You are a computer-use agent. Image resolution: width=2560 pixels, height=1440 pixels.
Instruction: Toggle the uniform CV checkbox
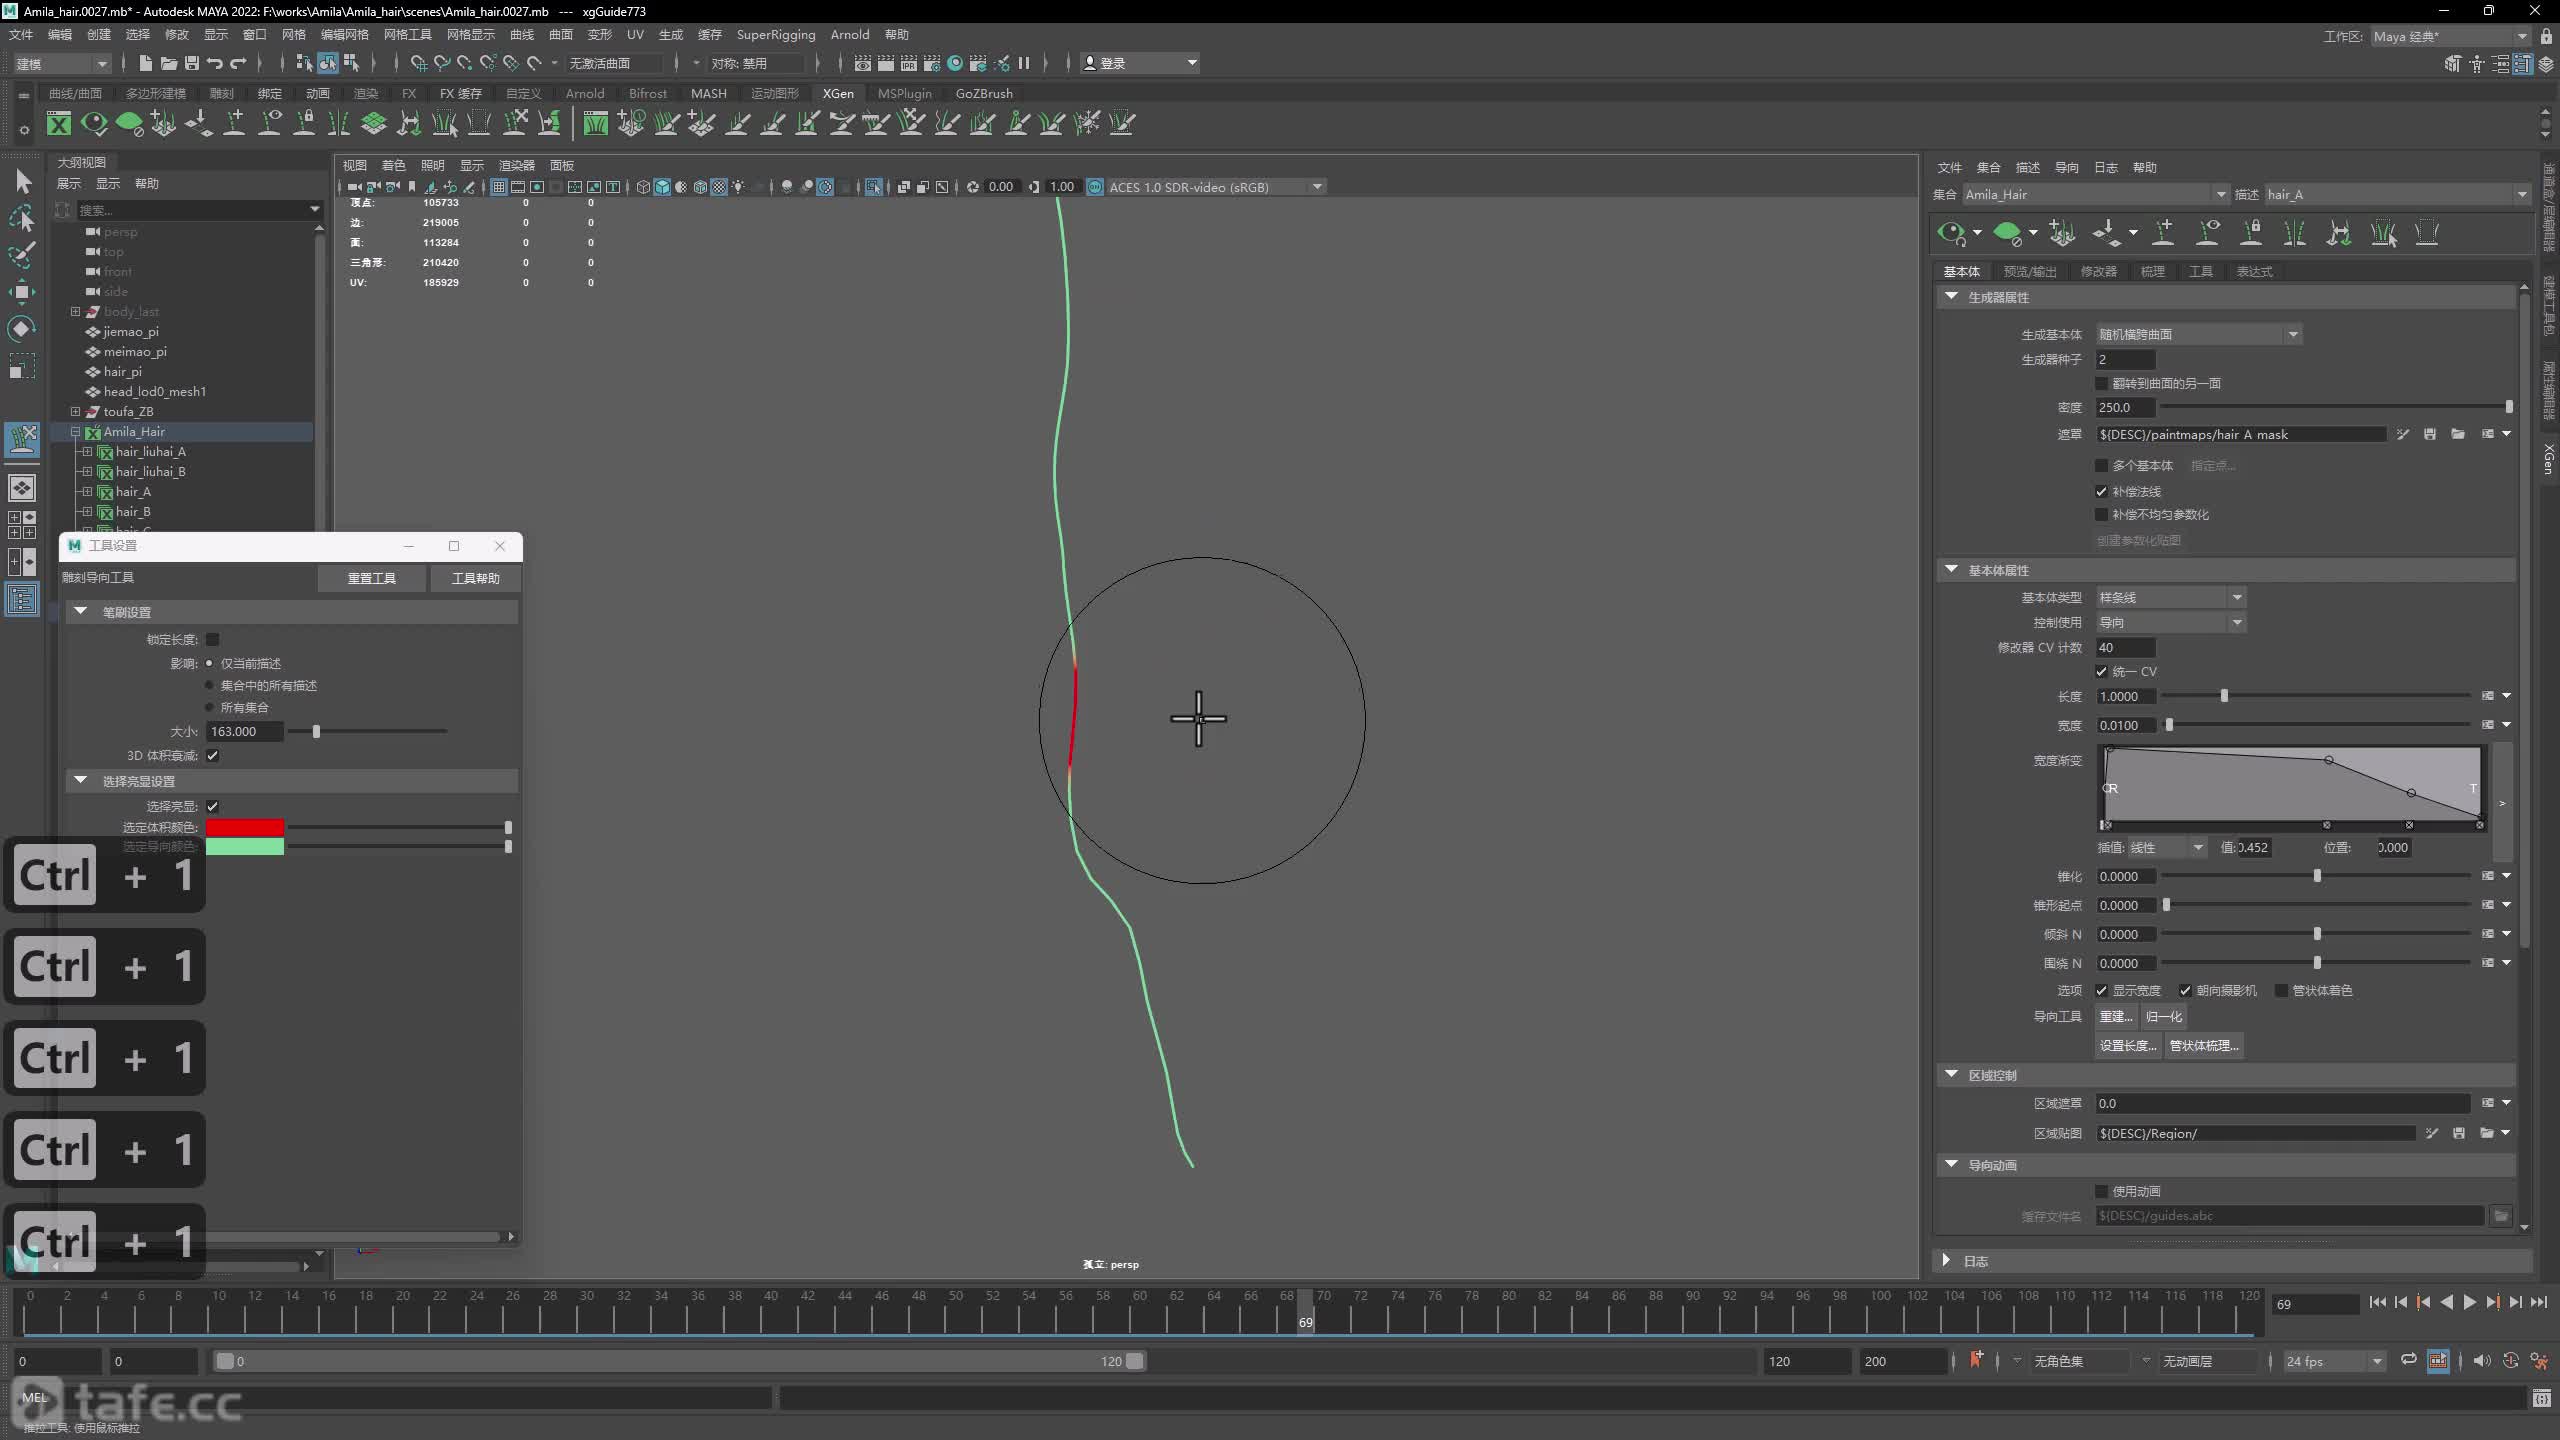point(2102,671)
